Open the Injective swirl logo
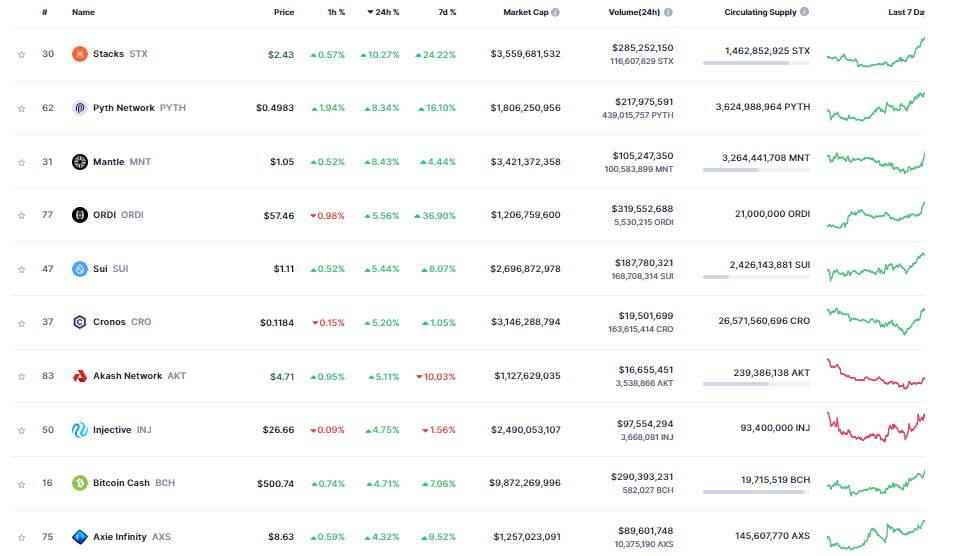Viewport: 953px width, 556px height. click(80, 430)
